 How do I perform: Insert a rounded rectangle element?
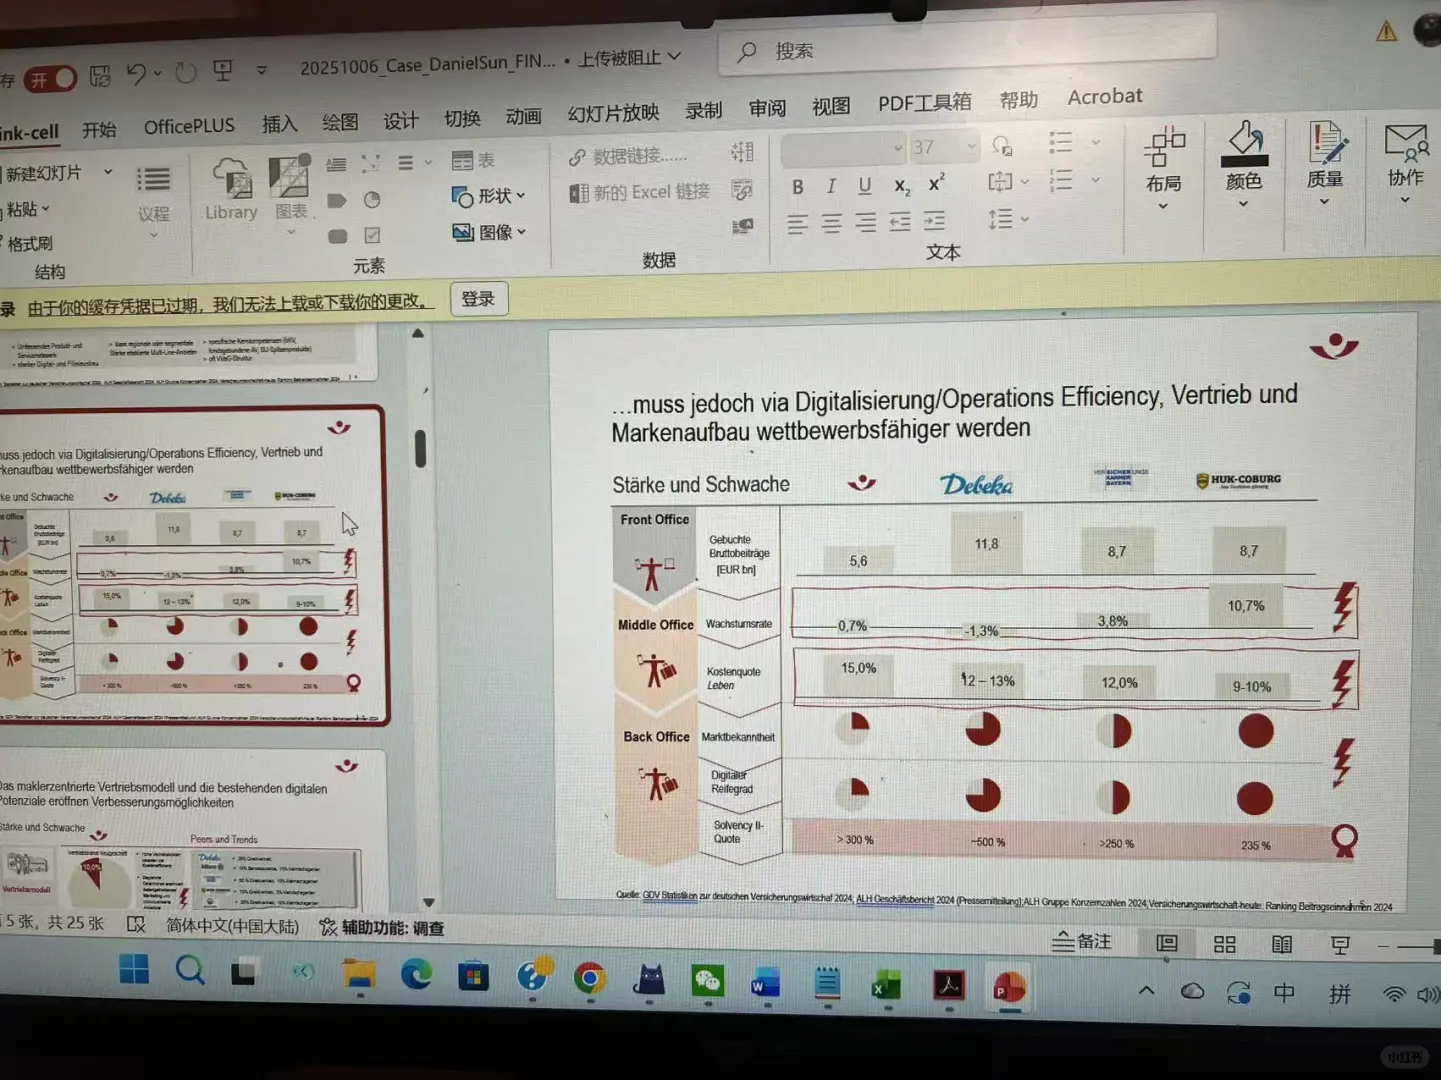338,236
